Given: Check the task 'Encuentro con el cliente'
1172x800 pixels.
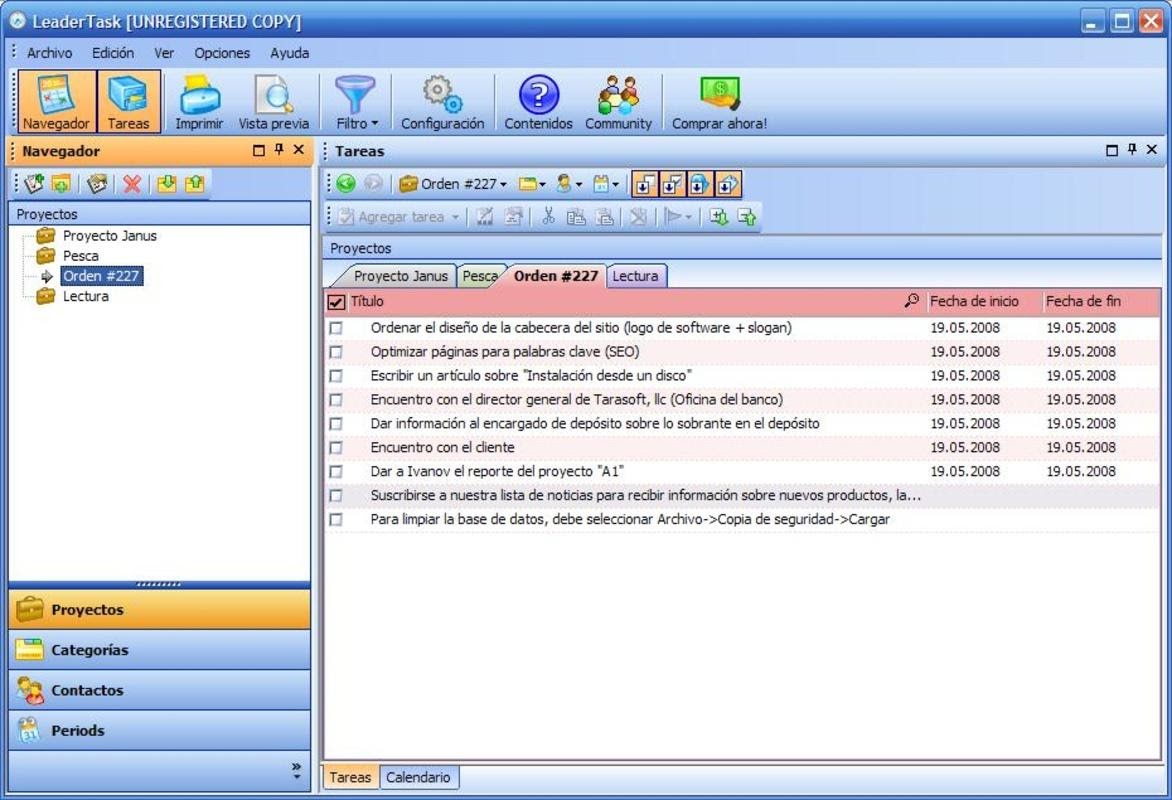Looking at the screenshot, I should (x=336, y=447).
